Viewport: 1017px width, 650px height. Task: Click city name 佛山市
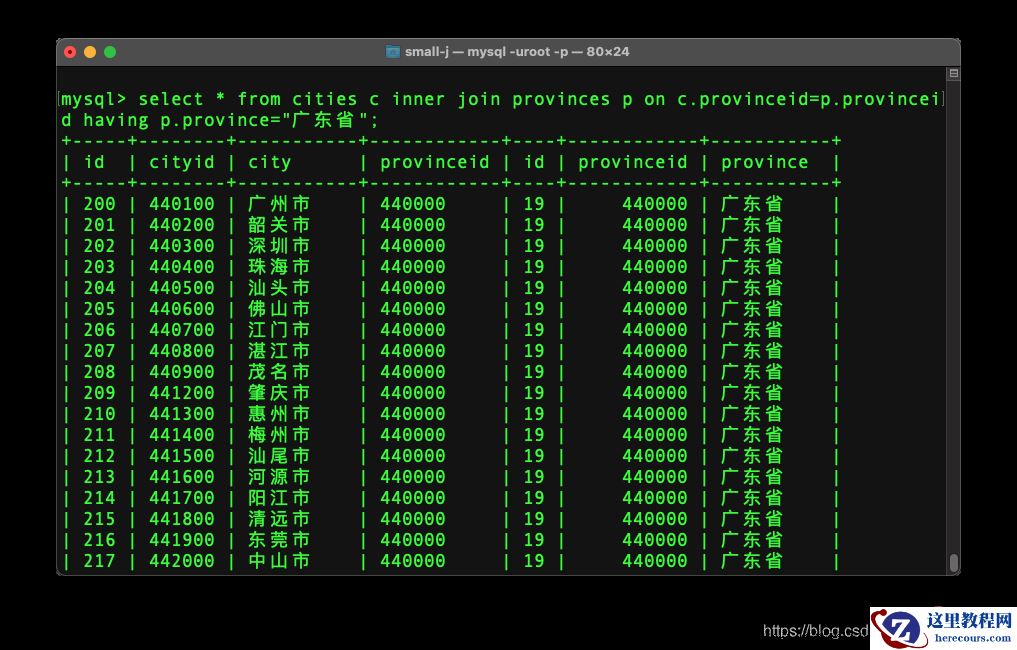pos(279,309)
